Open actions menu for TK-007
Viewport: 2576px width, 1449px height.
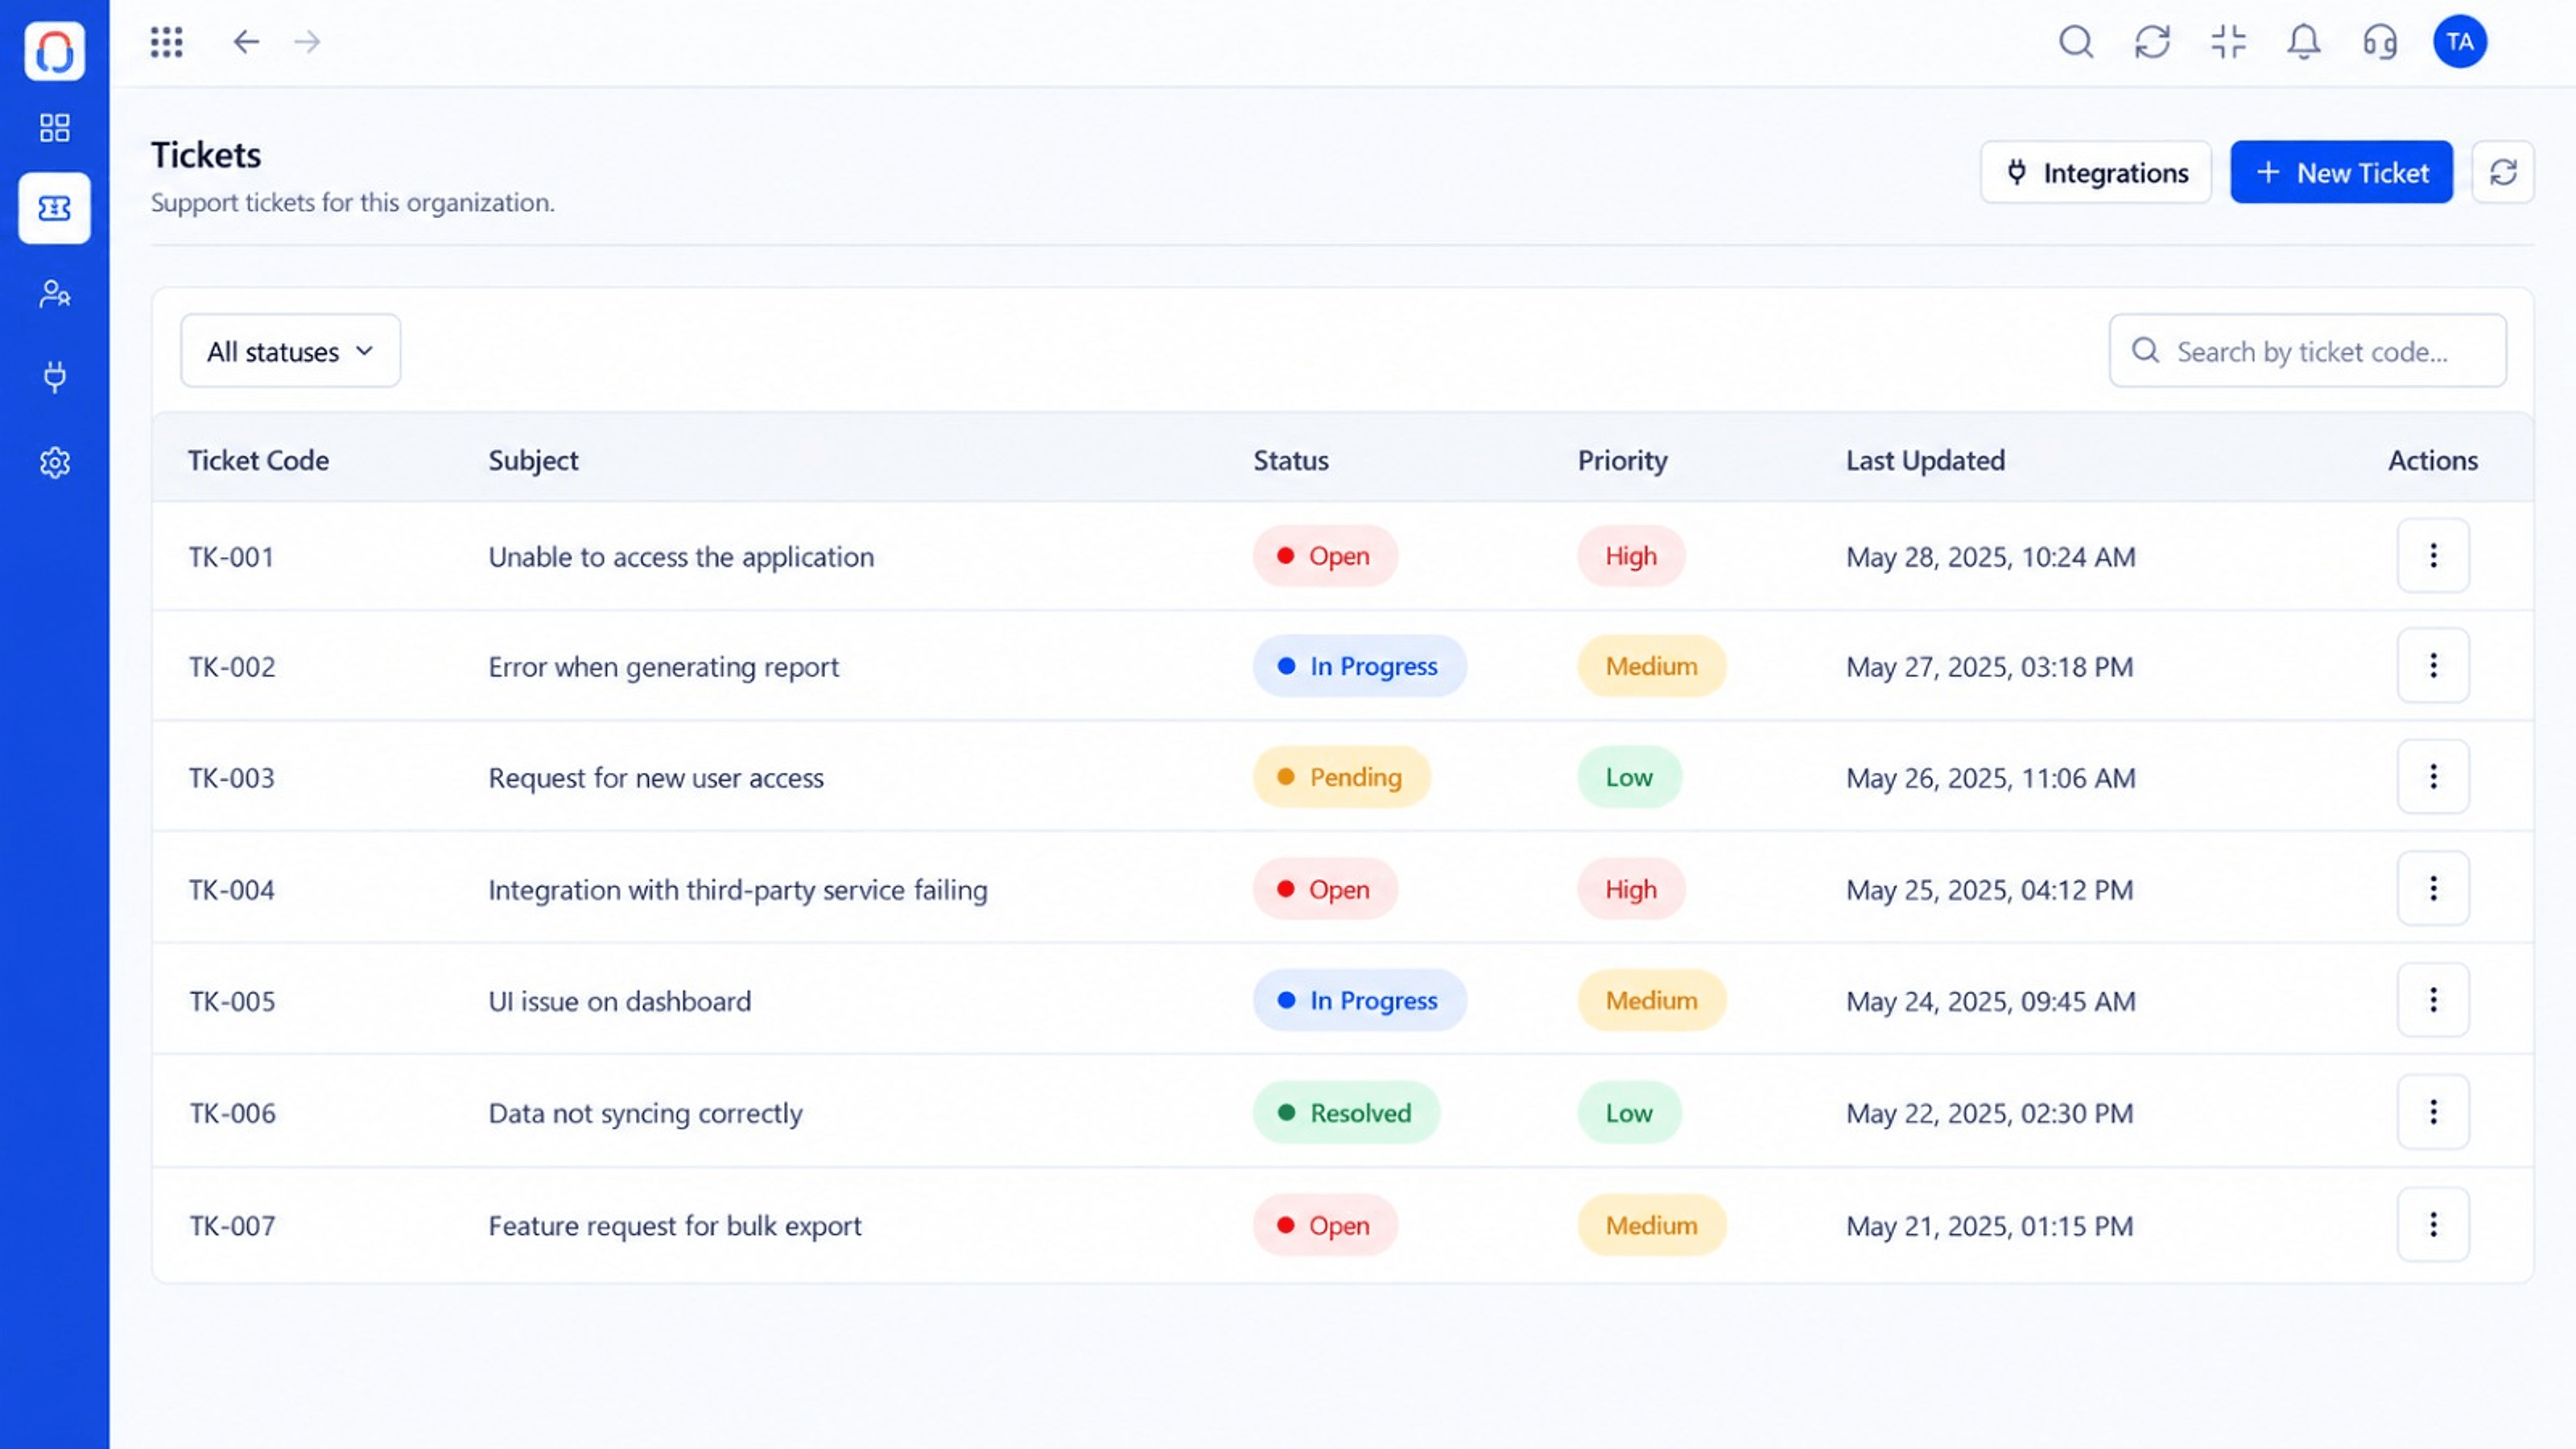[2433, 1224]
